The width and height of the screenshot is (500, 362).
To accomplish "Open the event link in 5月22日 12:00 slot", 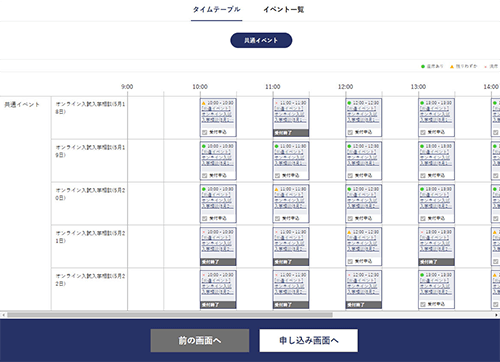I will pyautogui.click(x=363, y=286).
